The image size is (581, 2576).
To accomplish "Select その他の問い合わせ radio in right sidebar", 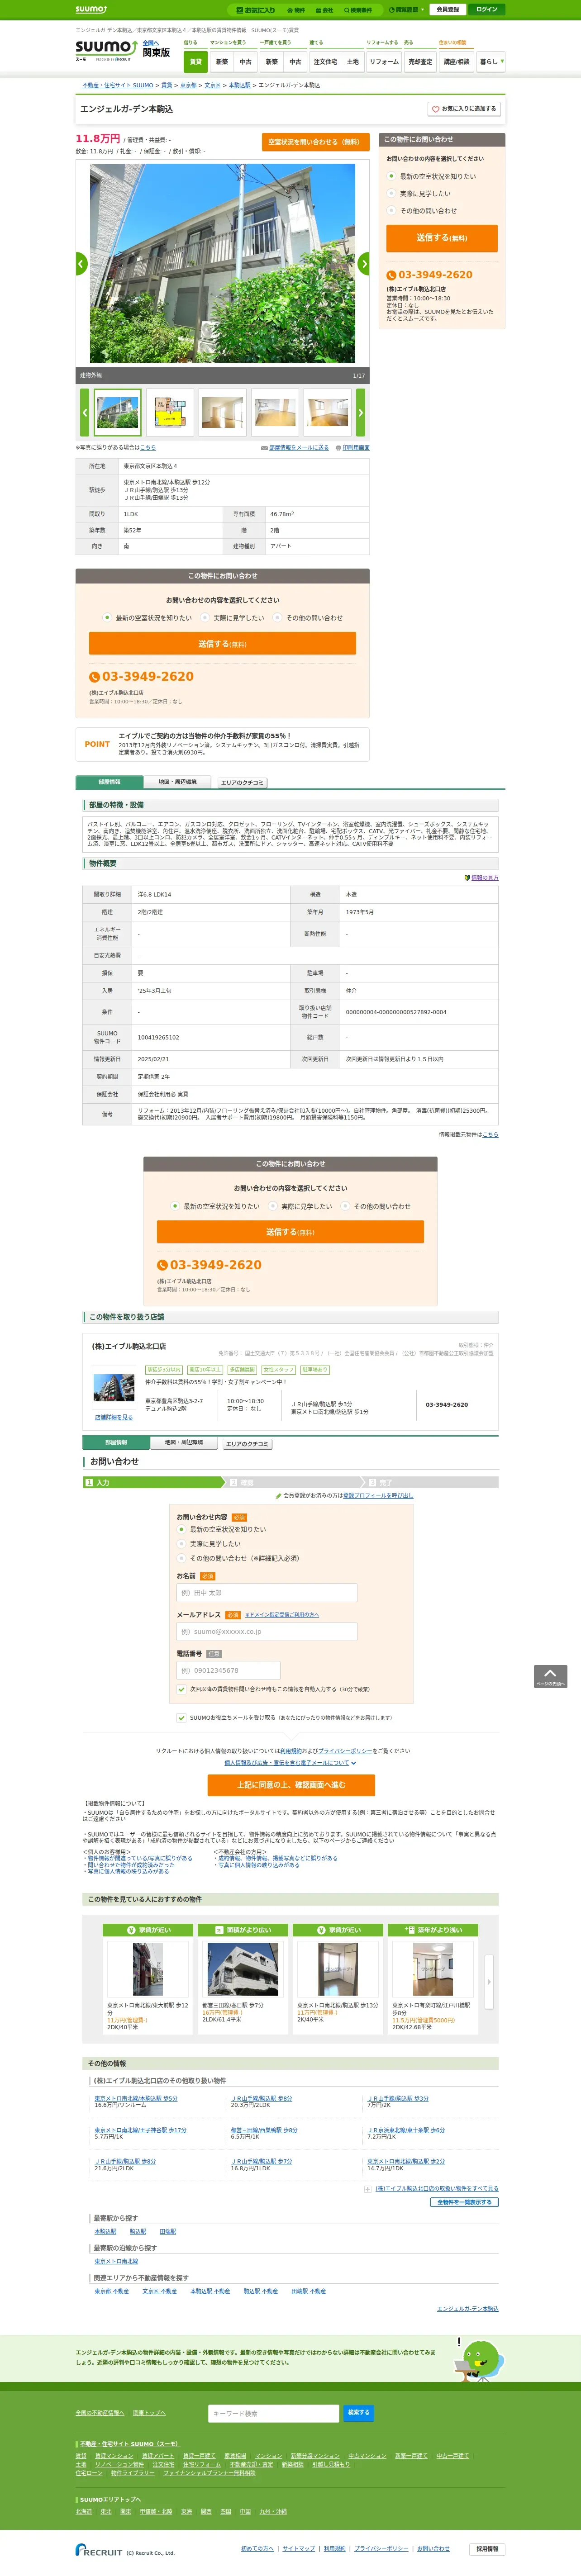I will 391,211.
